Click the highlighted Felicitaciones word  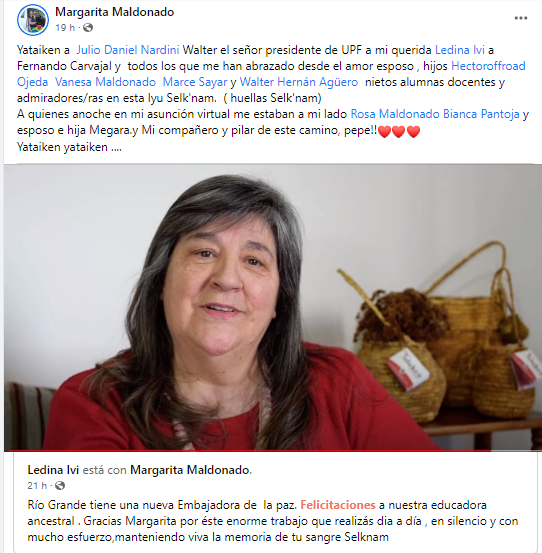338,505
